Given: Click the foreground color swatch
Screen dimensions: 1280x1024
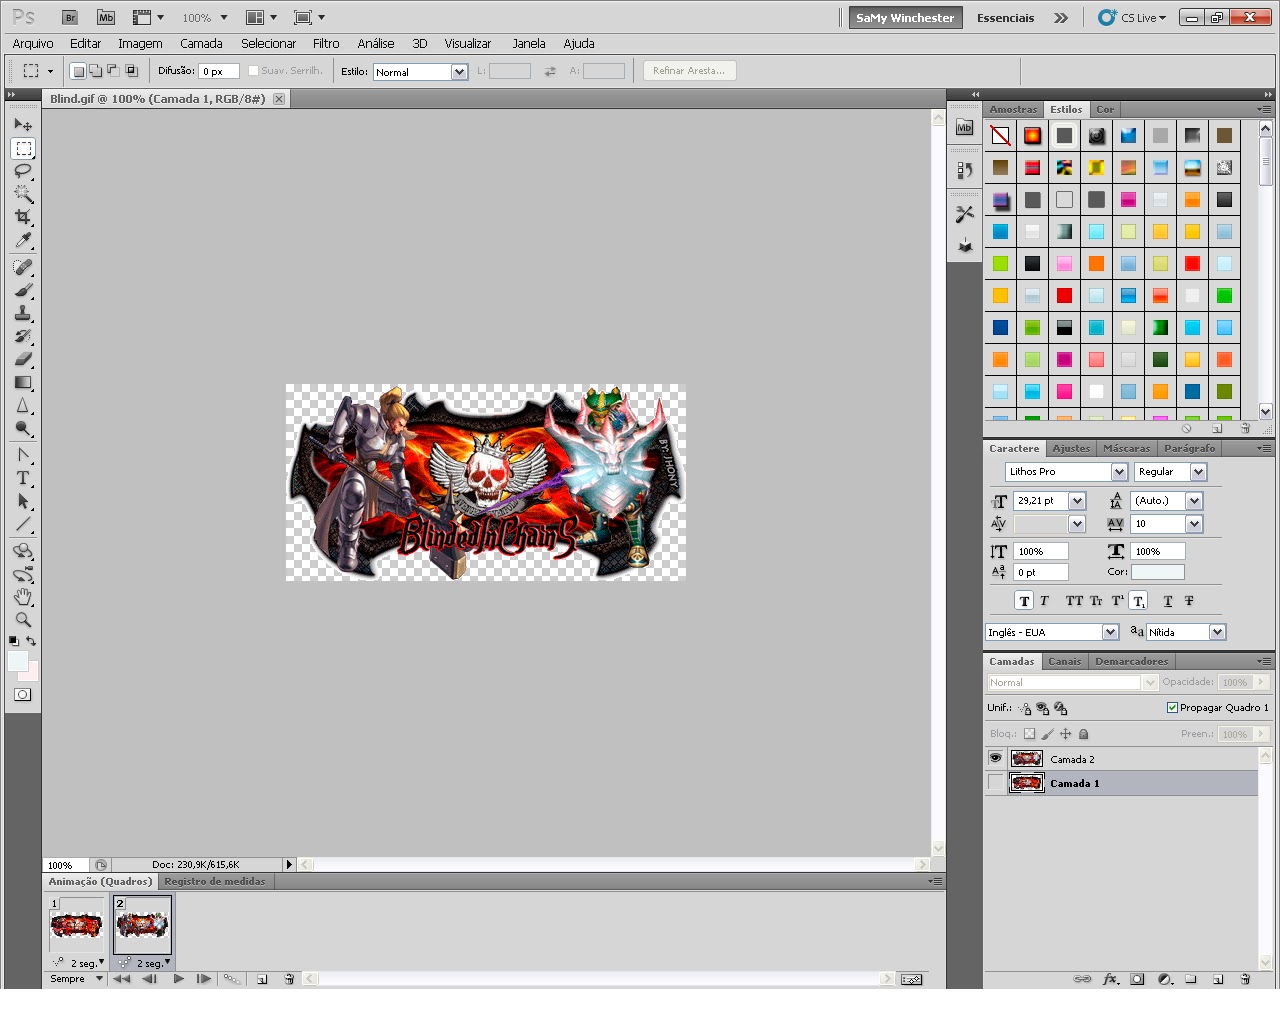Looking at the screenshot, I should [x=18, y=661].
